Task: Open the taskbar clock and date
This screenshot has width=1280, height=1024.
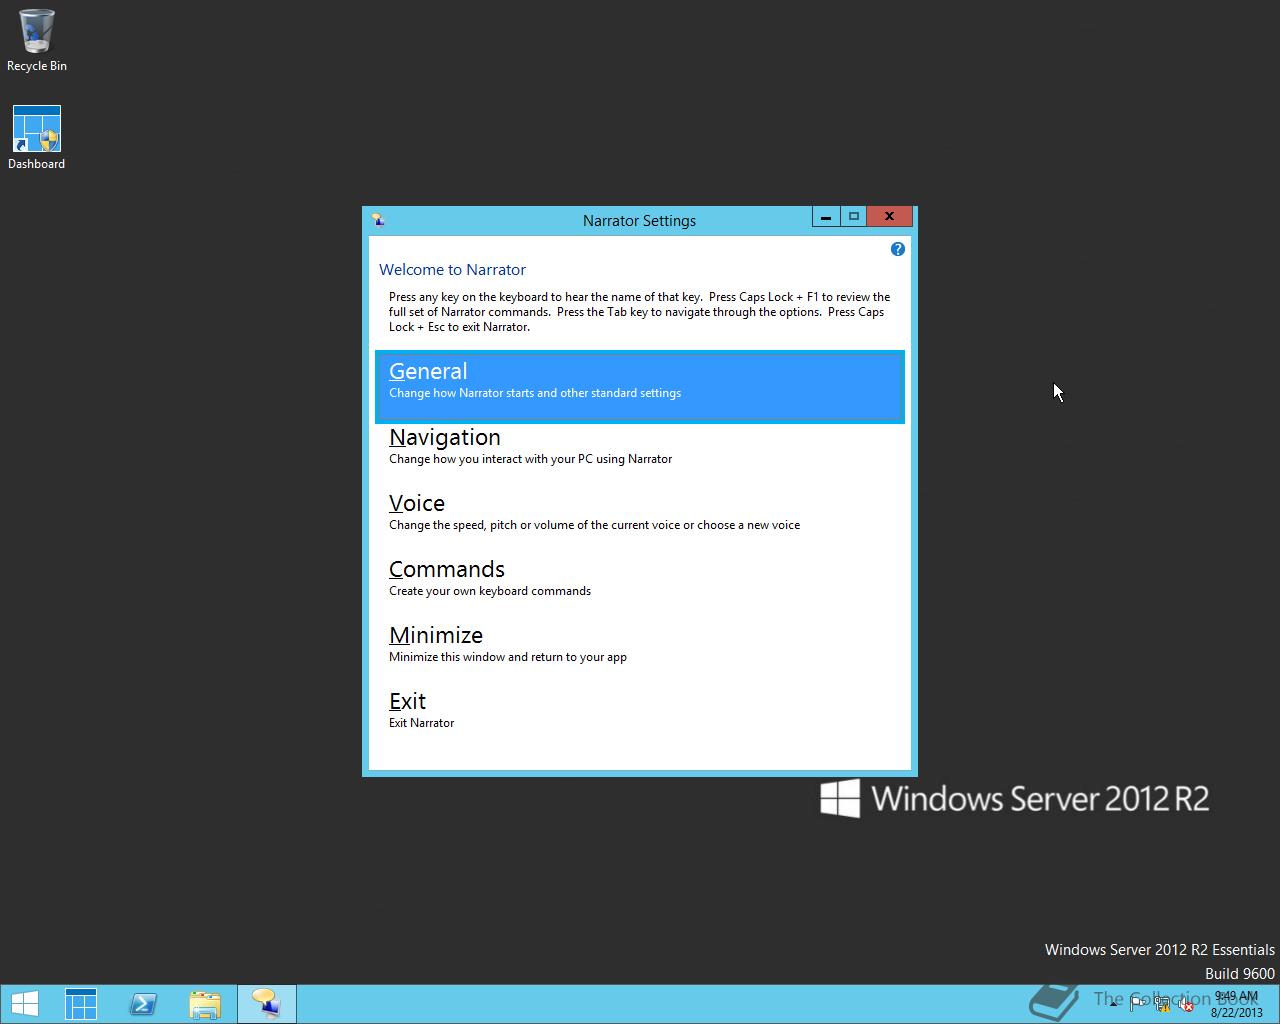Action: click(1237, 1004)
